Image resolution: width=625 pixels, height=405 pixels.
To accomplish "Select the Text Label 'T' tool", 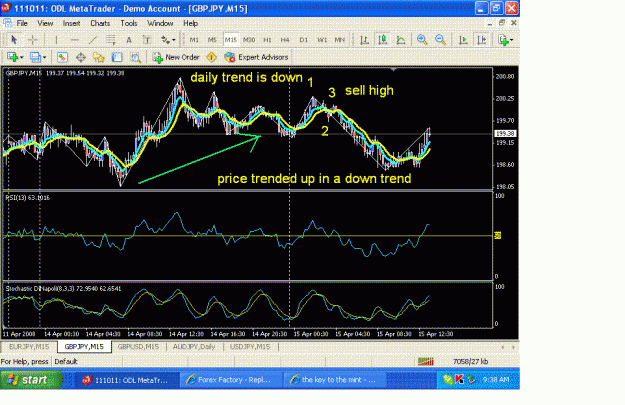I will [147, 40].
